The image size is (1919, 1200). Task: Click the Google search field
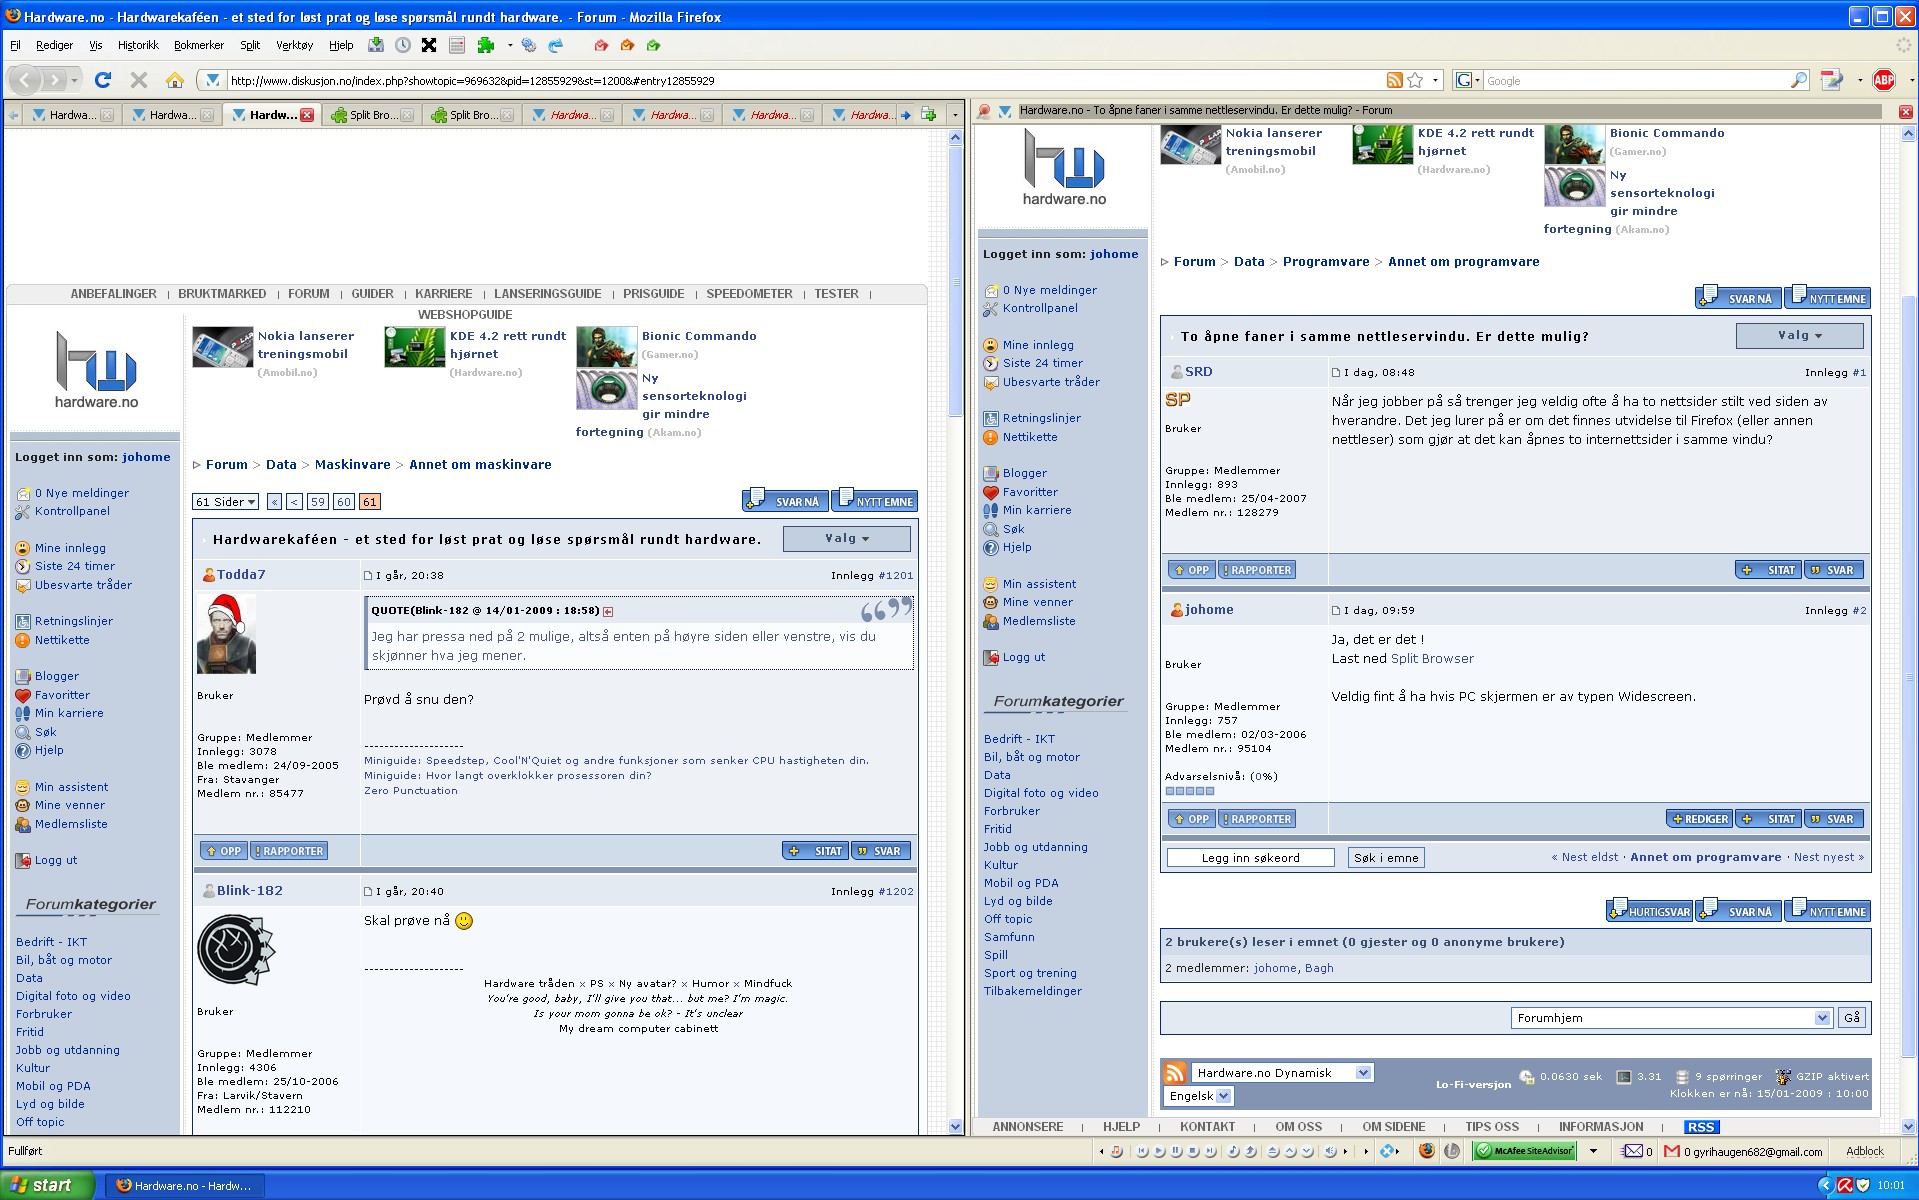(x=1635, y=80)
